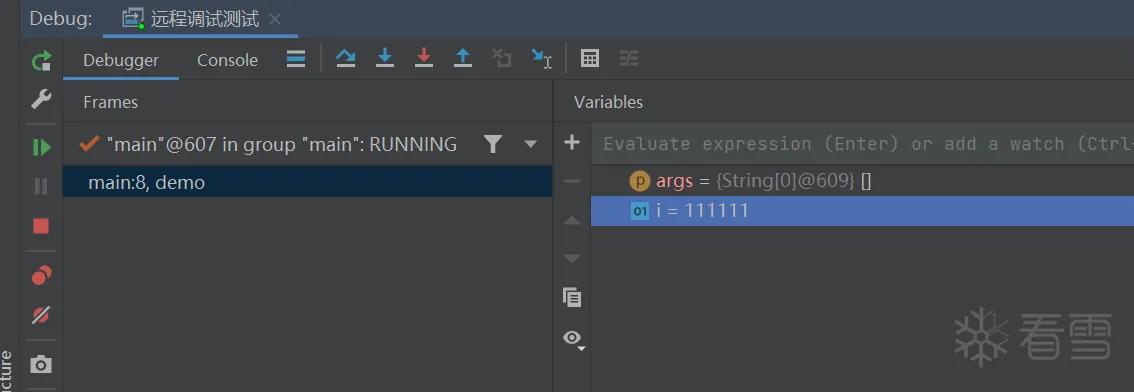The width and height of the screenshot is (1134, 392).
Task: Select the Debugger tab
Action: click(x=121, y=60)
